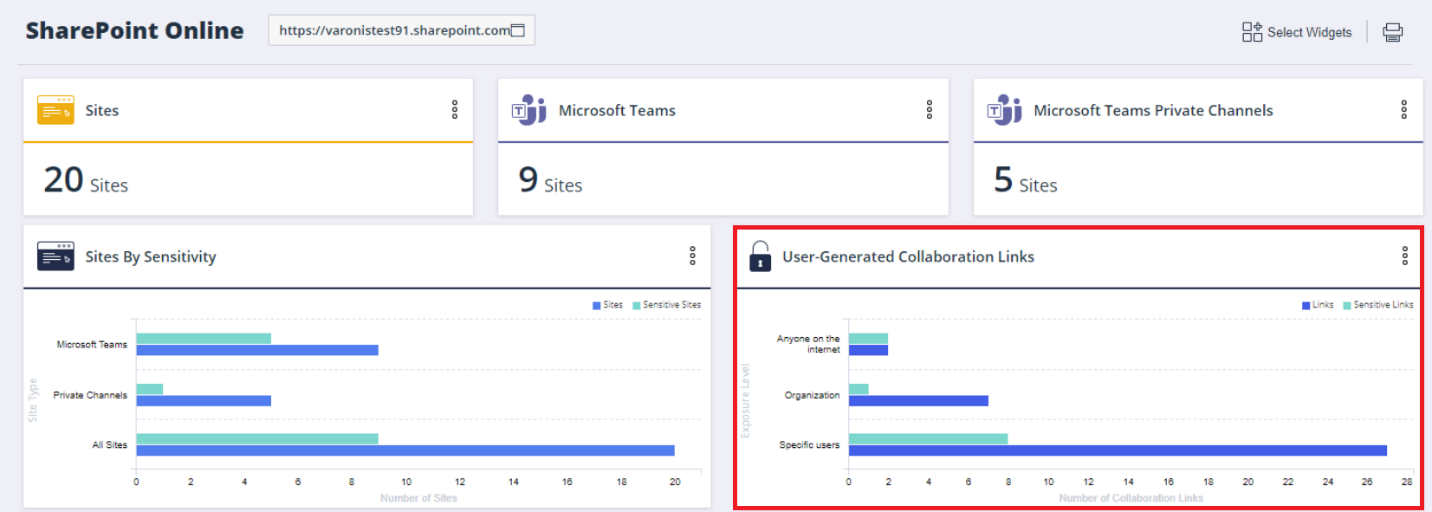Viewport: 1432px width, 512px height.
Task: Click All Sites blue bar
Action: (406, 450)
